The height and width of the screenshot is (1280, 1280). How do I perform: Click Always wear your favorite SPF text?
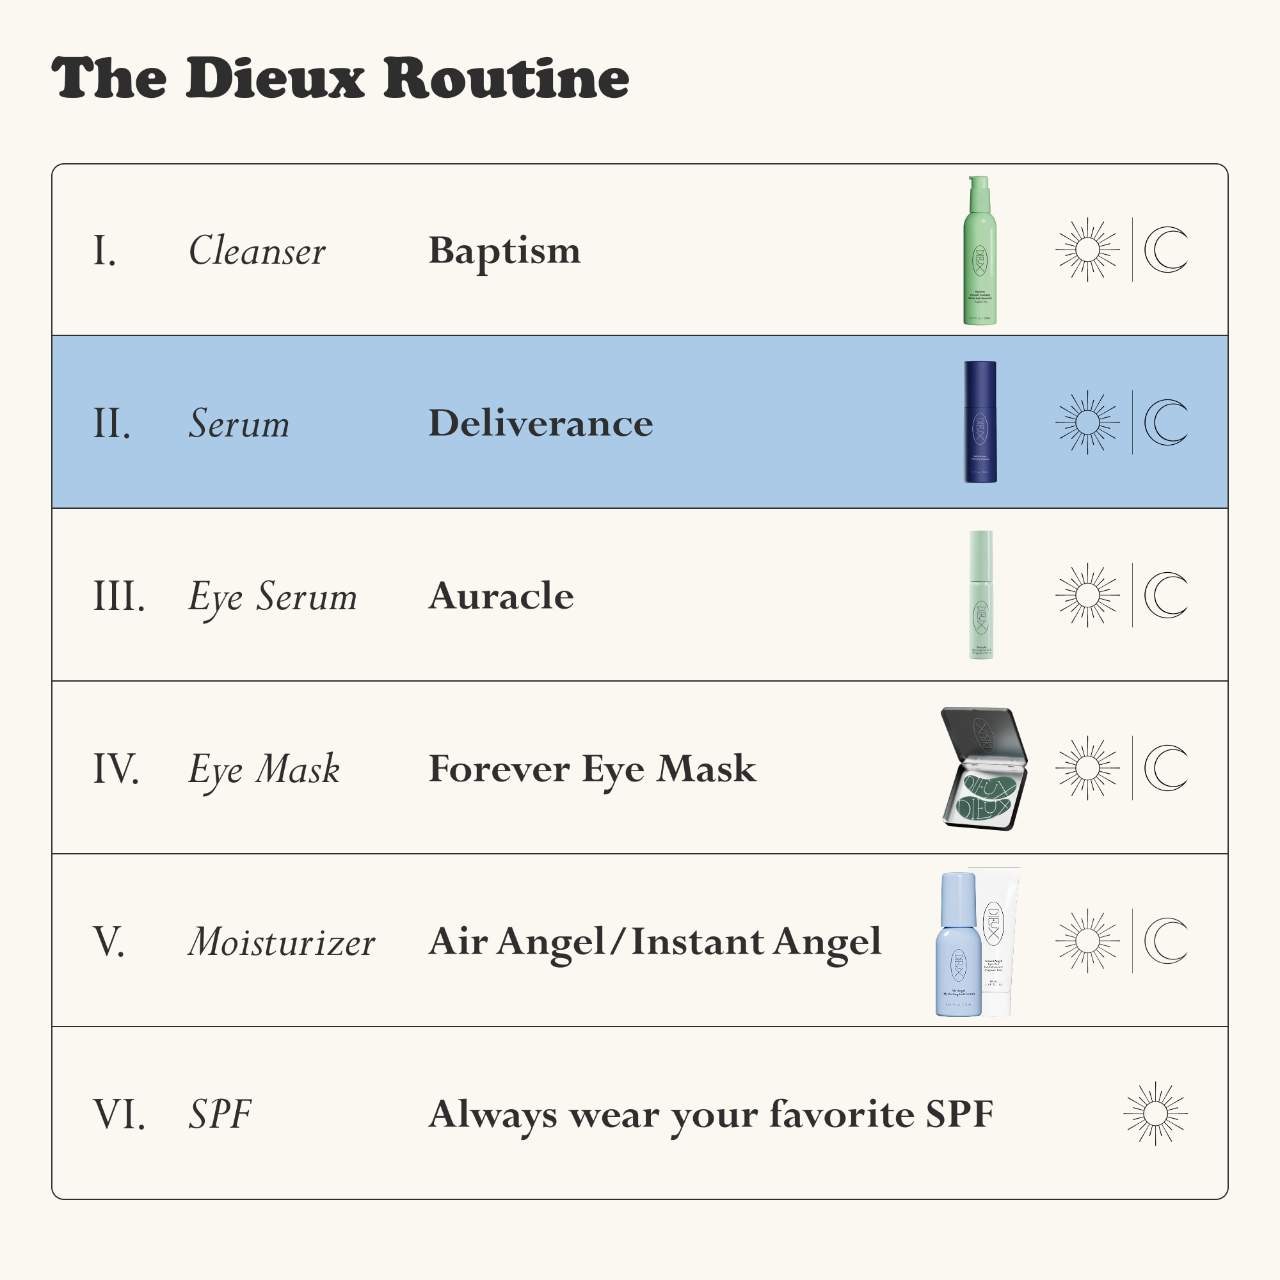(x=710, y=1114)
